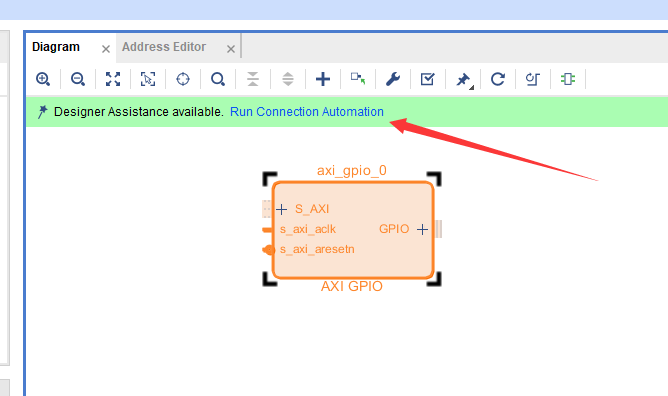Select the Zoom Area selection icon
The width and height of the screenshot is (668, 396).
148,79
